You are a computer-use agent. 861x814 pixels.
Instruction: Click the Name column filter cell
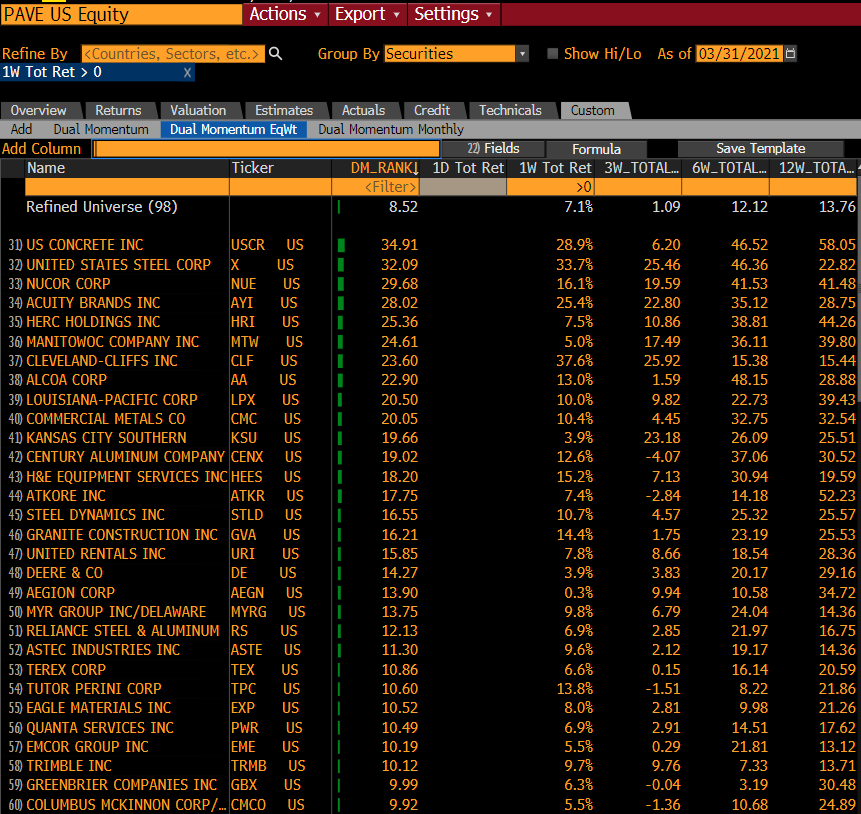127,187
